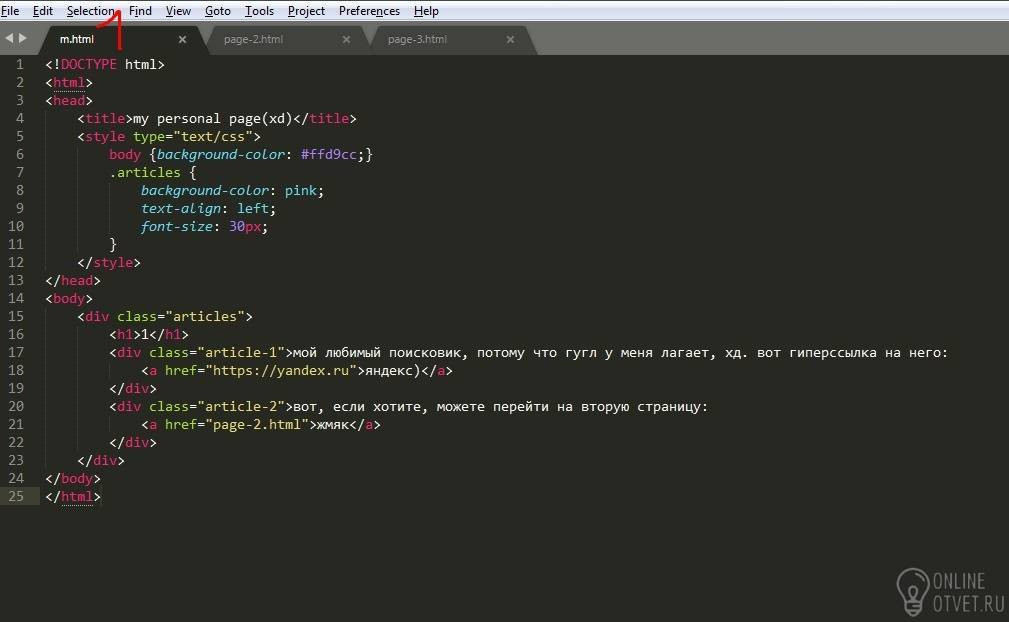Open the Find menu
The width and height of the screenshot is (1009, 622).
coord(140,11)
